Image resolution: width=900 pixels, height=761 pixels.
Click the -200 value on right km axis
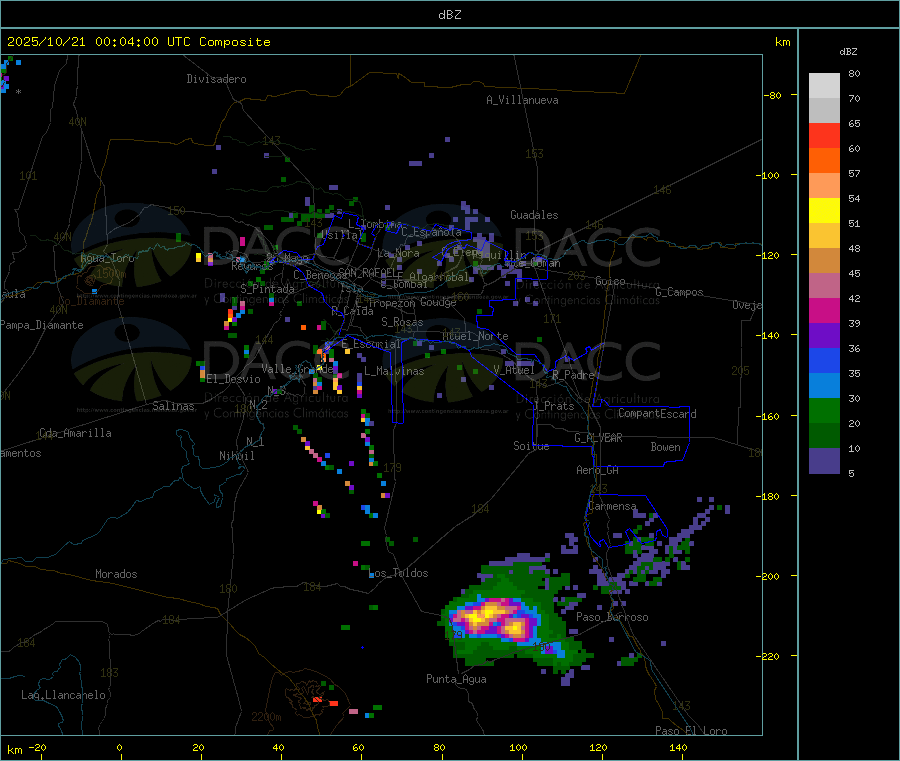770,576
